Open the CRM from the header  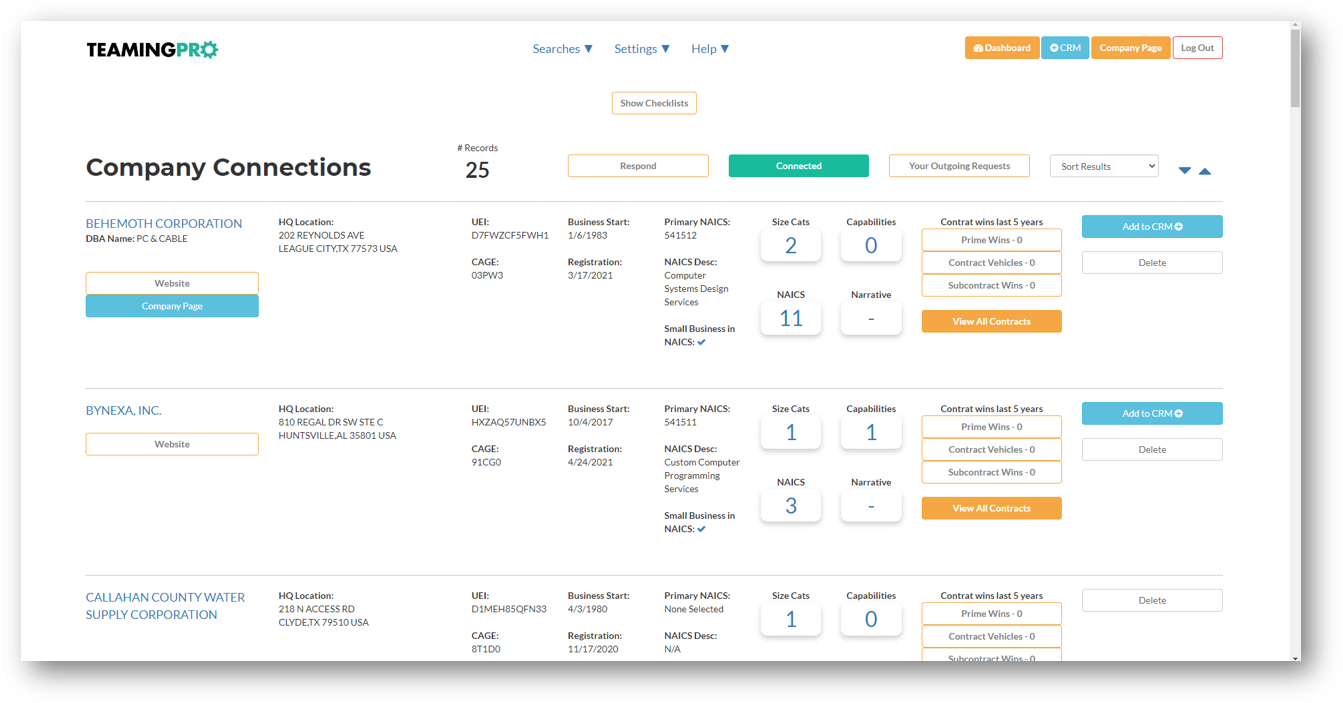tap(1065, 48)
